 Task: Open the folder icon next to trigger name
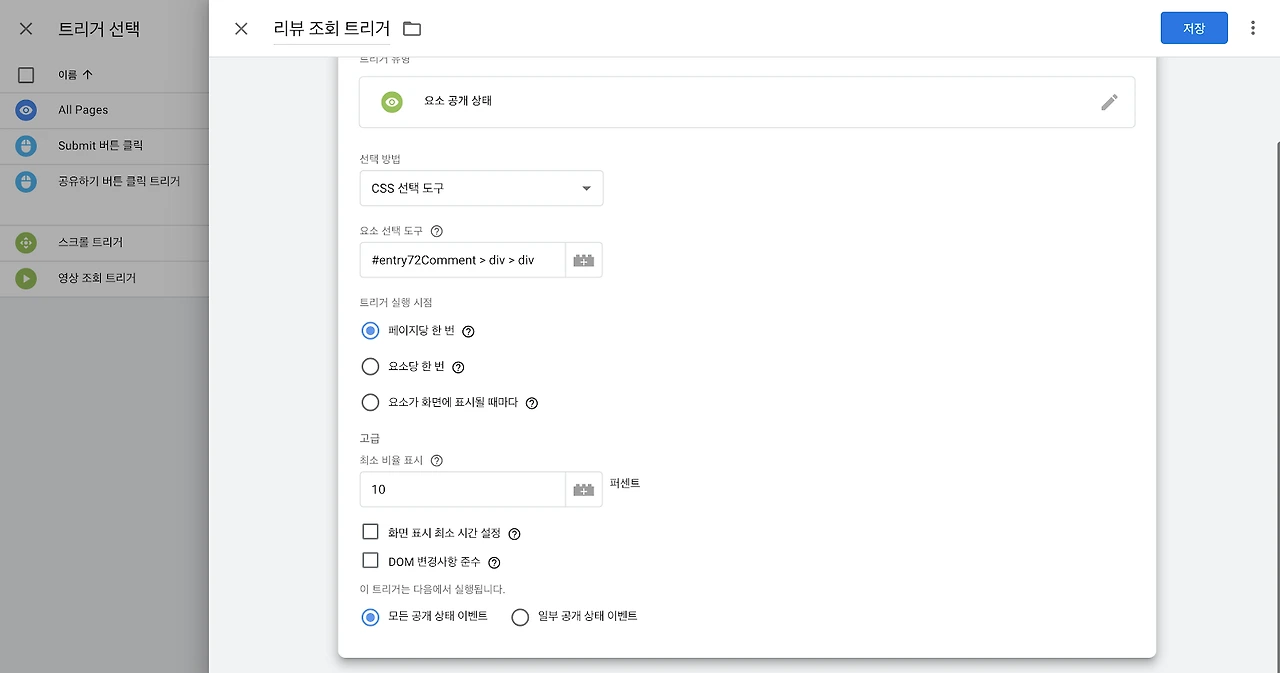412,29
